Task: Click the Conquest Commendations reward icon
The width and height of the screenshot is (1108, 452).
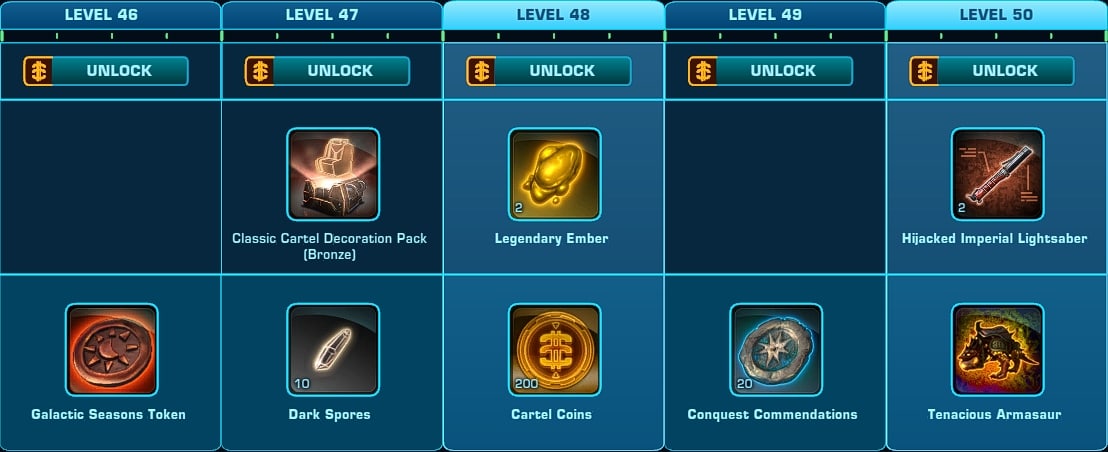Action: tap(776, 350)
